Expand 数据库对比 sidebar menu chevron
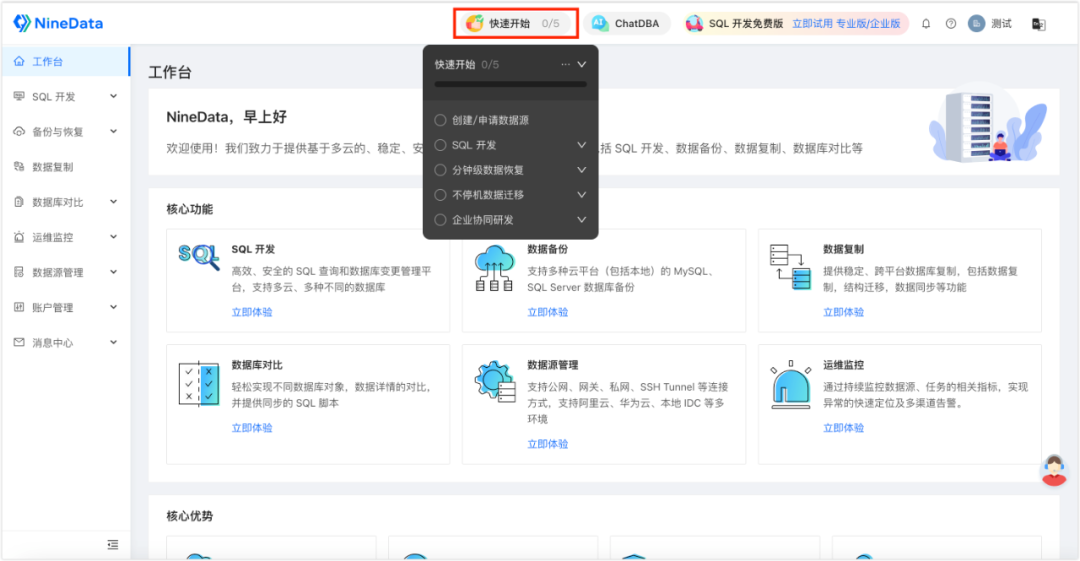1080x561 pixels. click(x=114, y=202)
